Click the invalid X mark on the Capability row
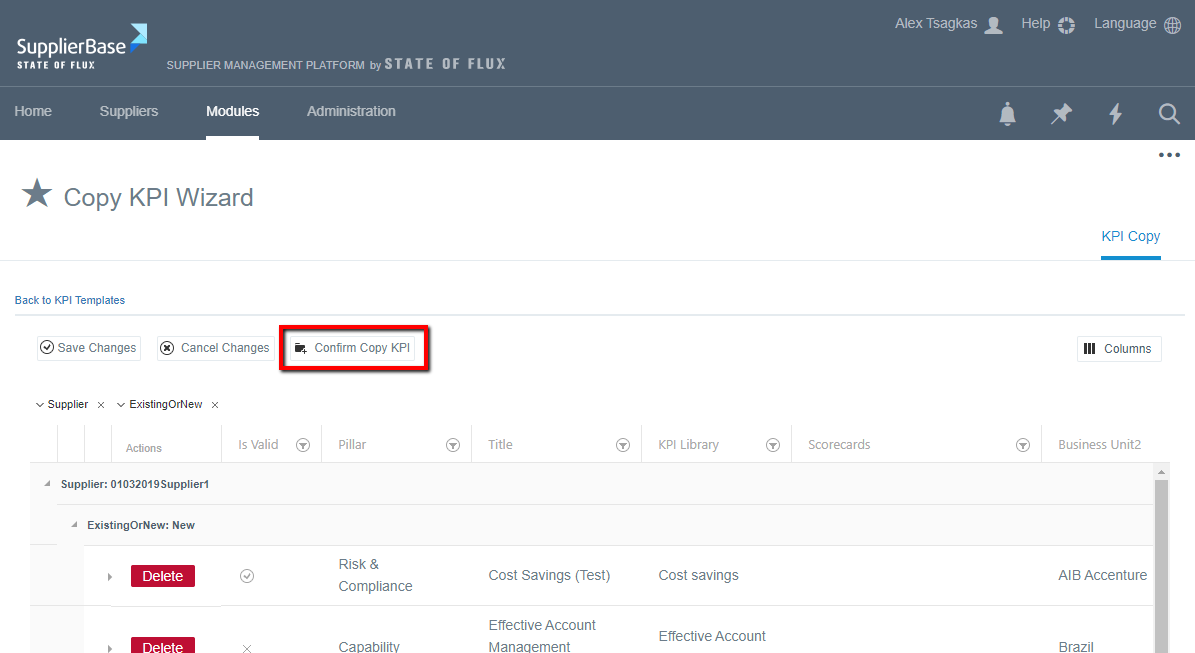This screenshot has height=653, width=1195. [246, 648]
